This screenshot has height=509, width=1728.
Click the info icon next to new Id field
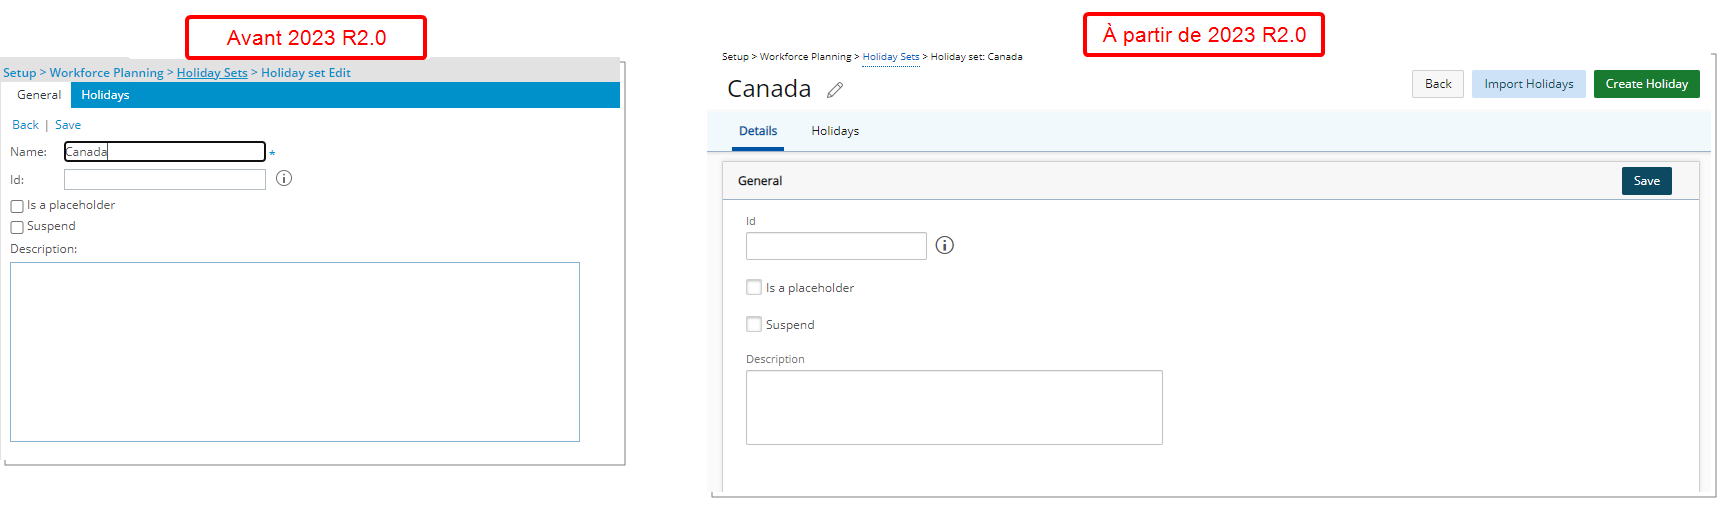[x=944, y=245]
